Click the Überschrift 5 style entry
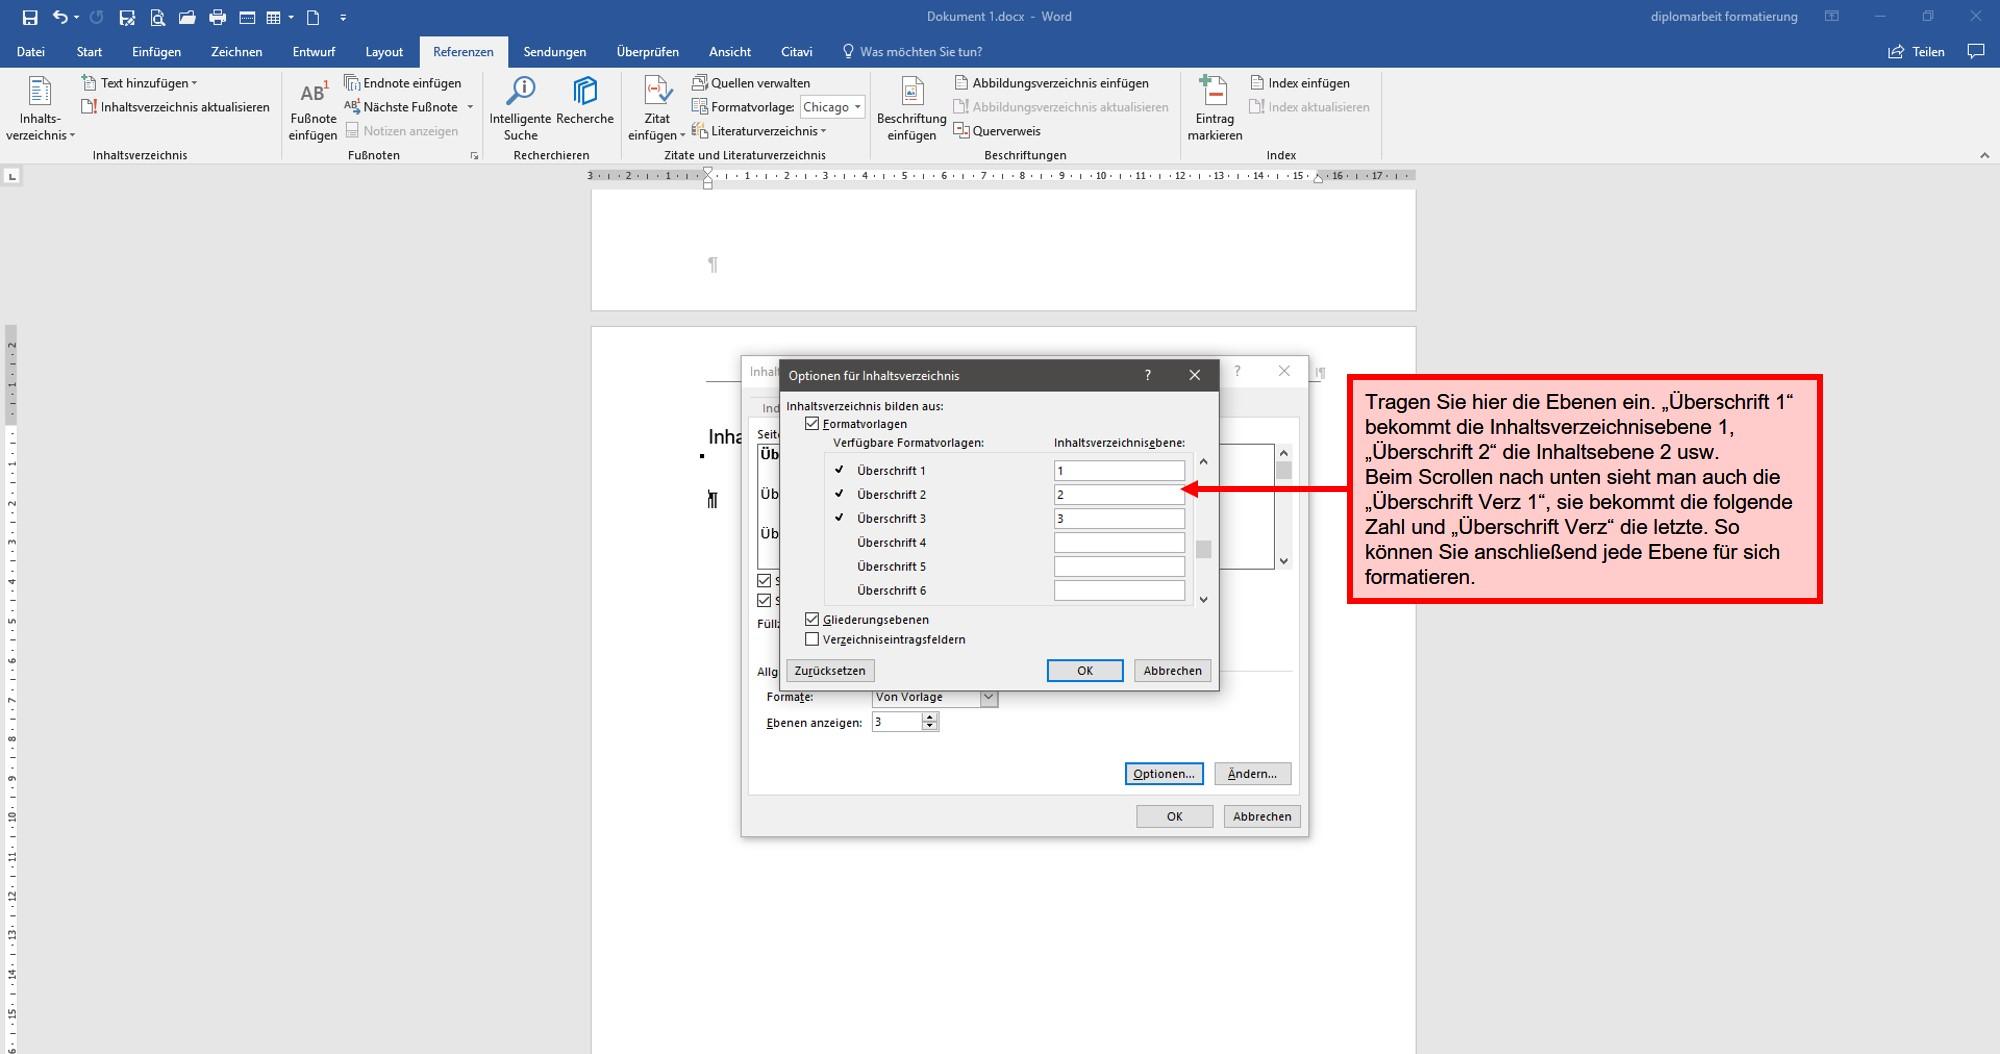Image resolution: width=2000 pixels, height=1054 pixels. tap(891, 567)
